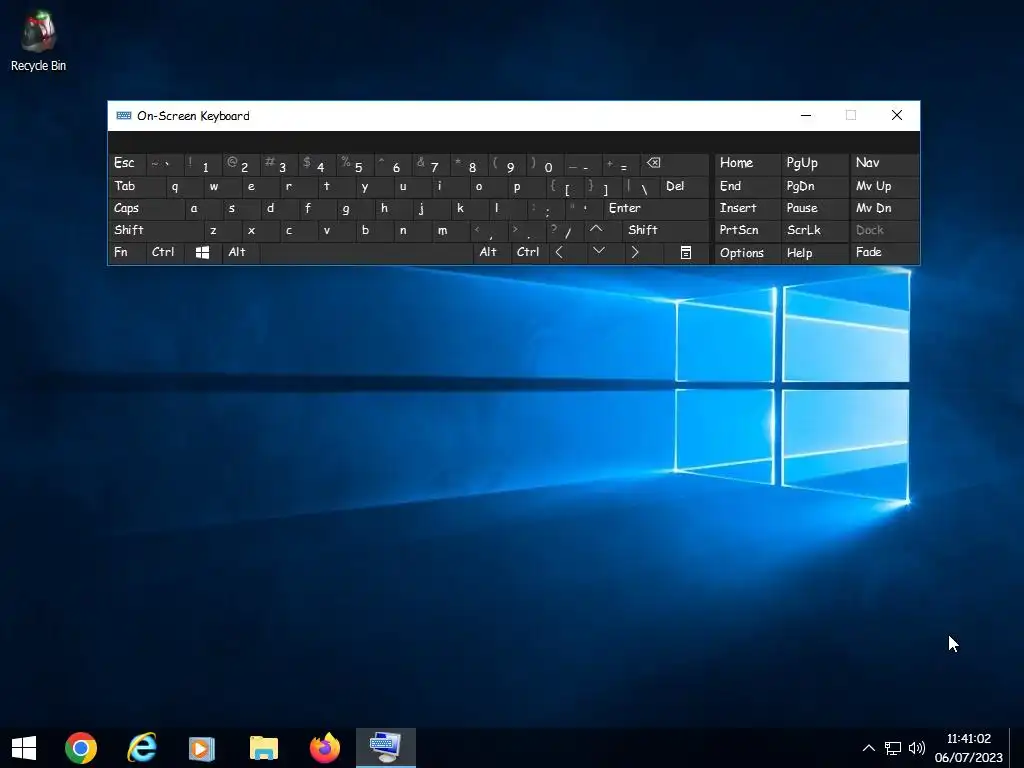The width and height of the screenshot is (1024, 768).
Task: Open the volume control in system tray
Action: coord(916,748)
